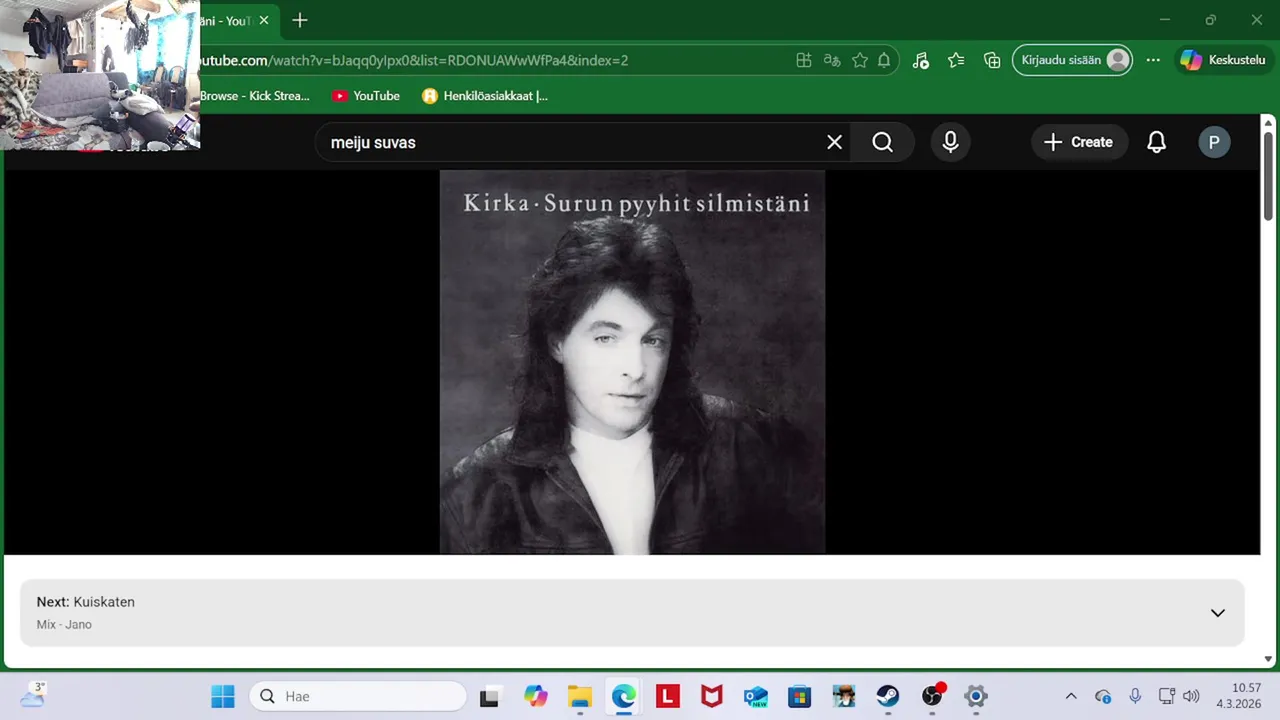The width and height of the screenshot is (1280, 720).
Task: Open the weather widget showing 3°
Action: (32, 695)
